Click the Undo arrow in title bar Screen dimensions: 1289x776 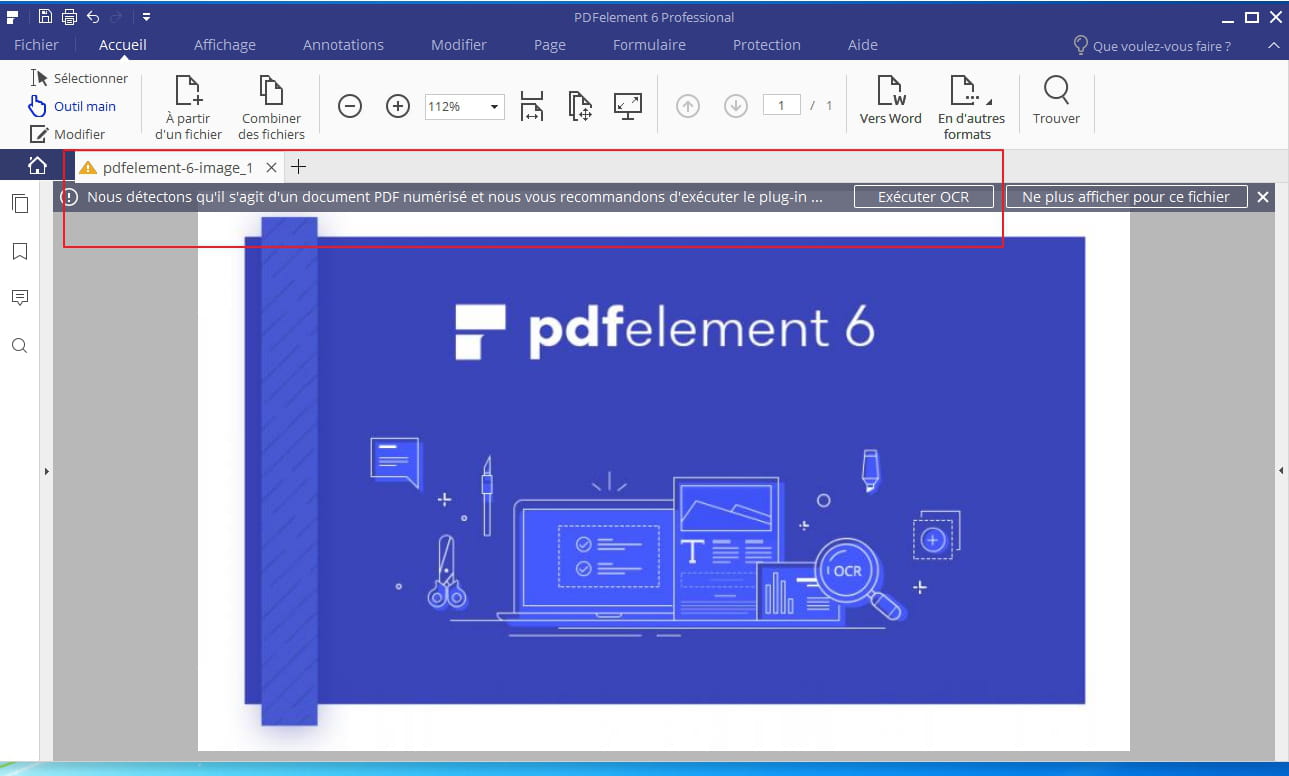(93, 16)
